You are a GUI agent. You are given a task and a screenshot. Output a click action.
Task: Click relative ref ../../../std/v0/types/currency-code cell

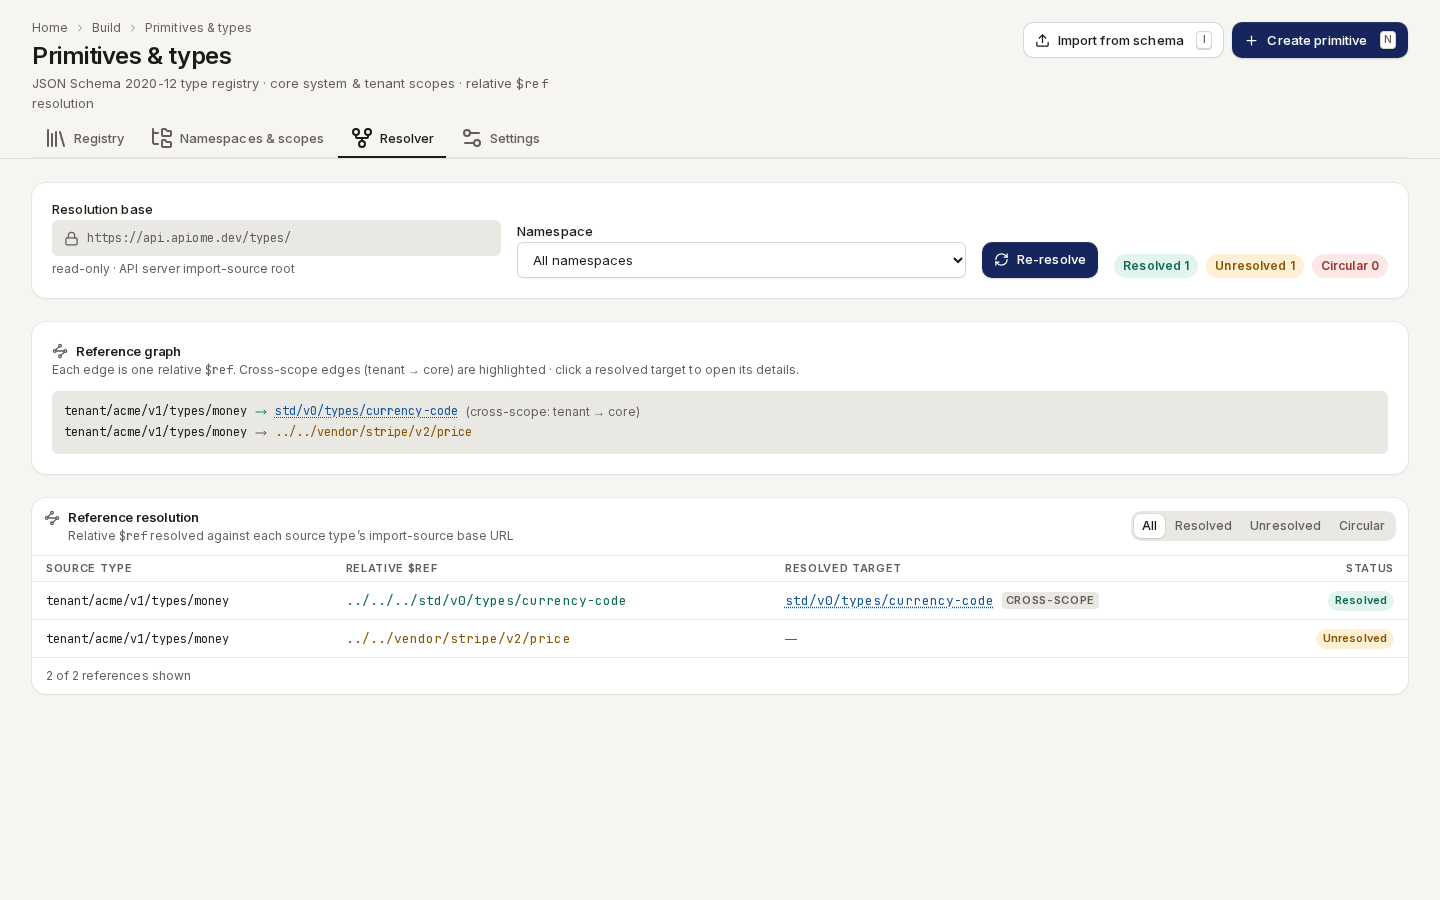(486, 601)
